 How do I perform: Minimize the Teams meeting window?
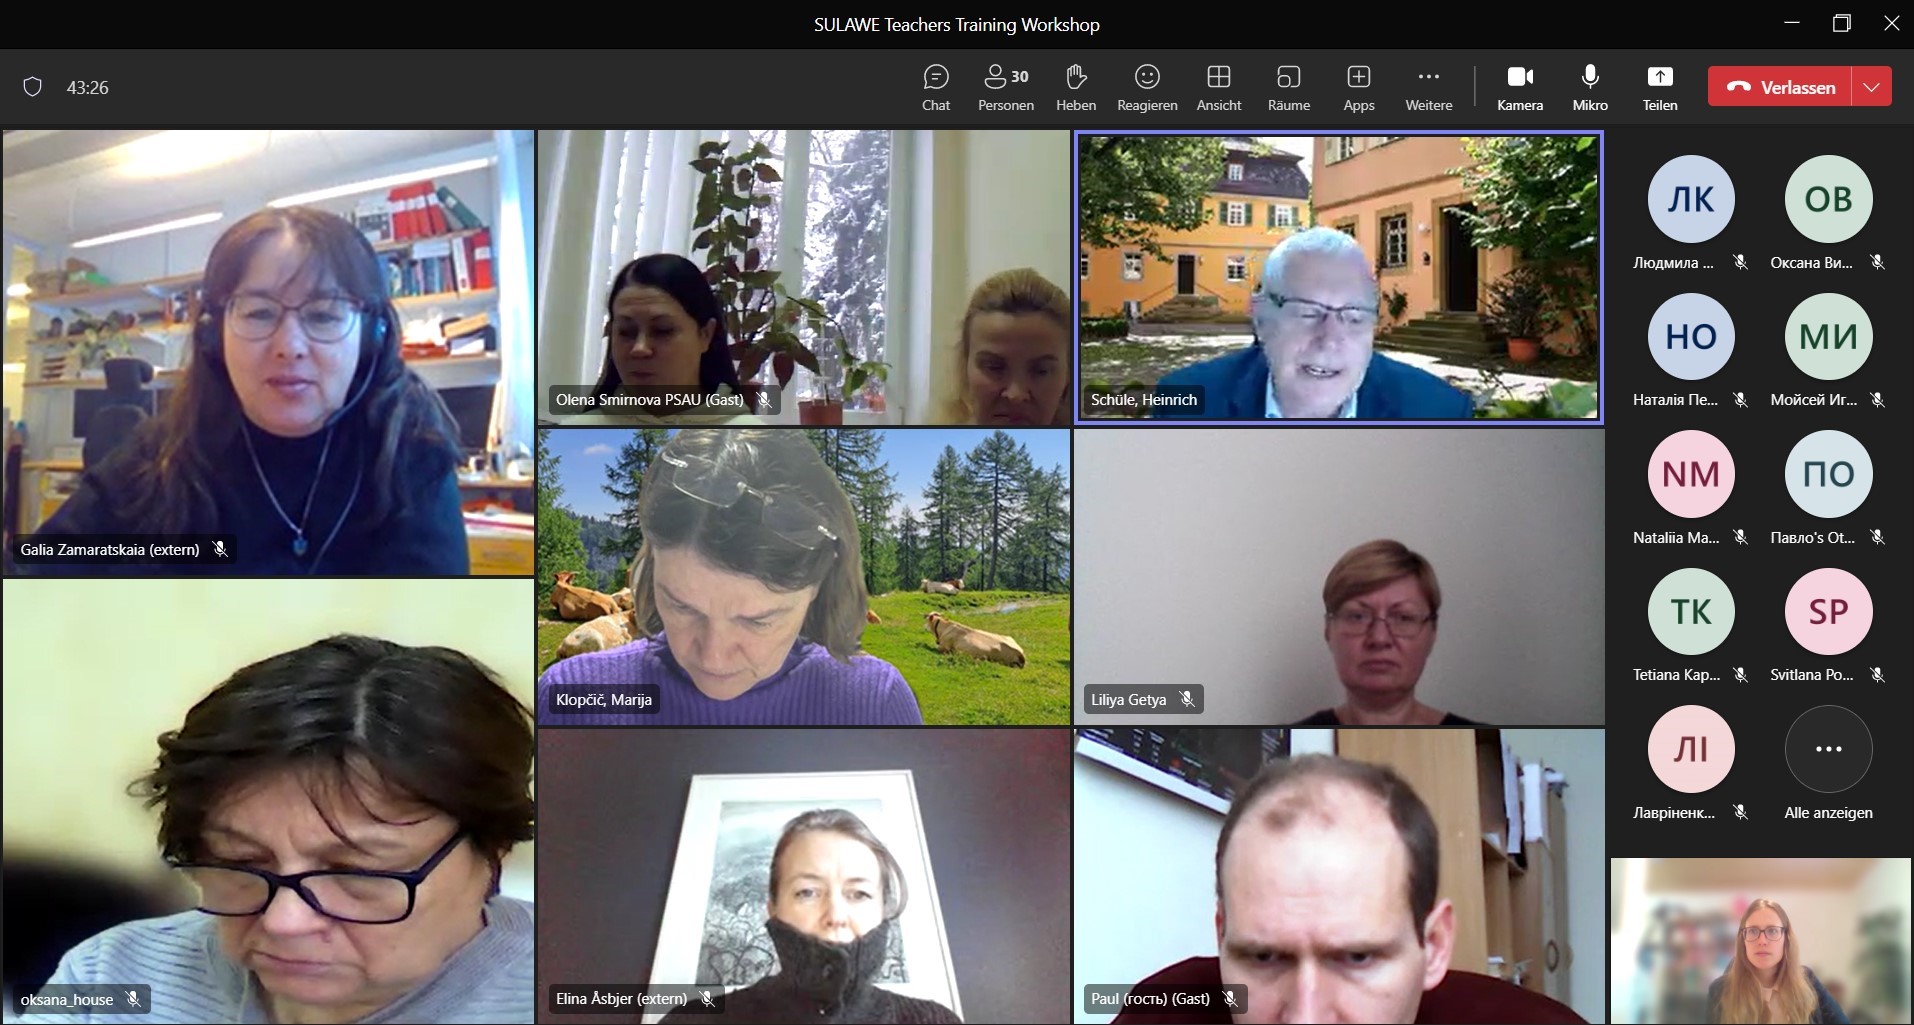click(x=1791, y=23)
